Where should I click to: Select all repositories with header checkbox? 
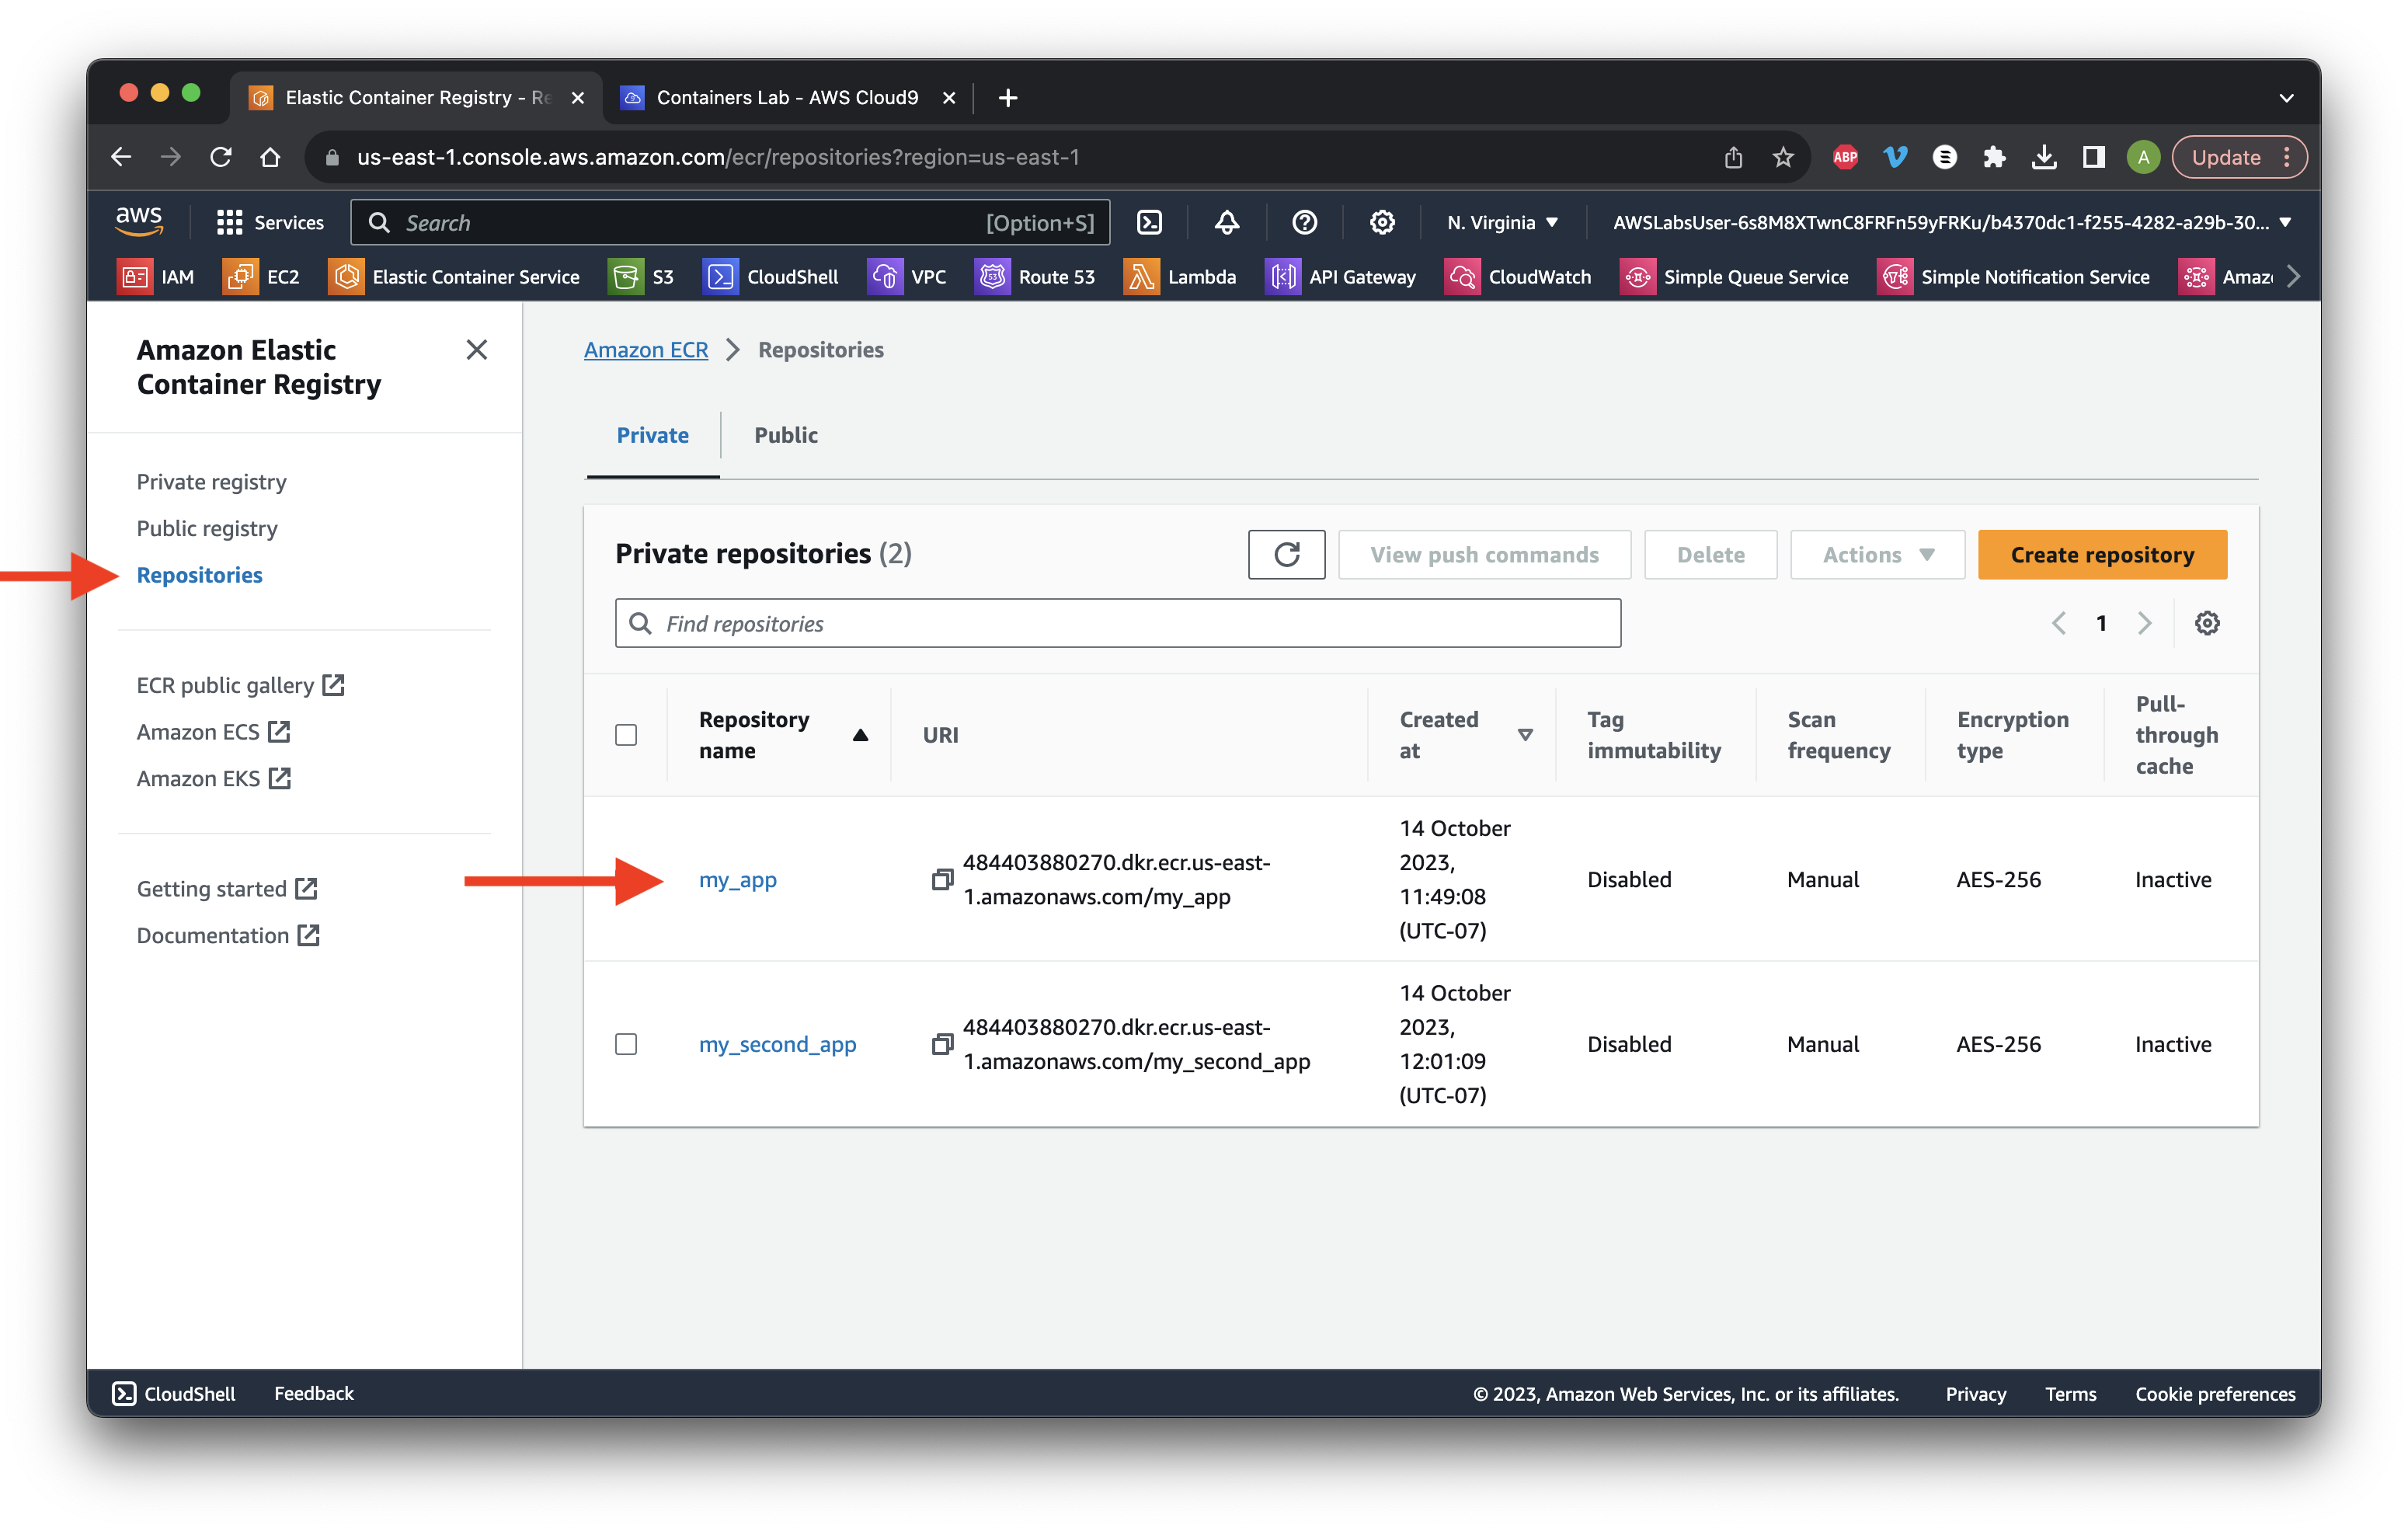click(x=626, y=735)
